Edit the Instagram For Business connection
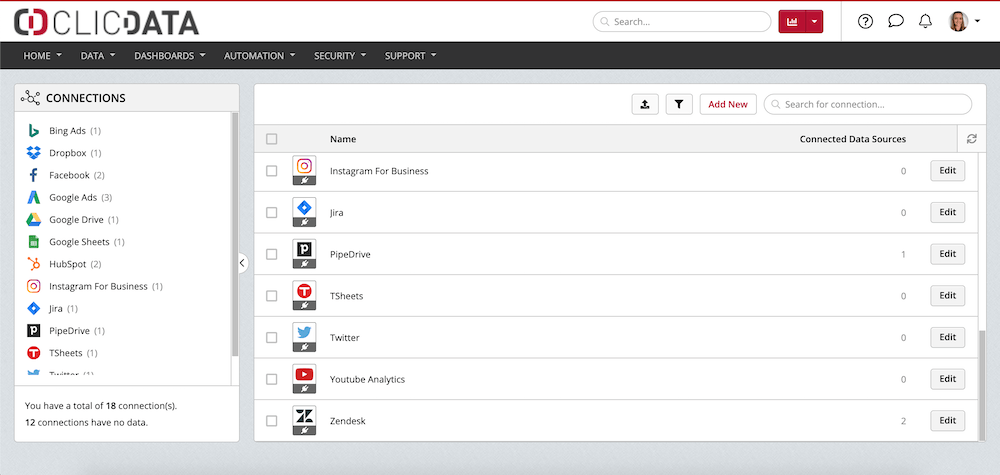The image size is (1000, 475). click(x=948, y=171)
